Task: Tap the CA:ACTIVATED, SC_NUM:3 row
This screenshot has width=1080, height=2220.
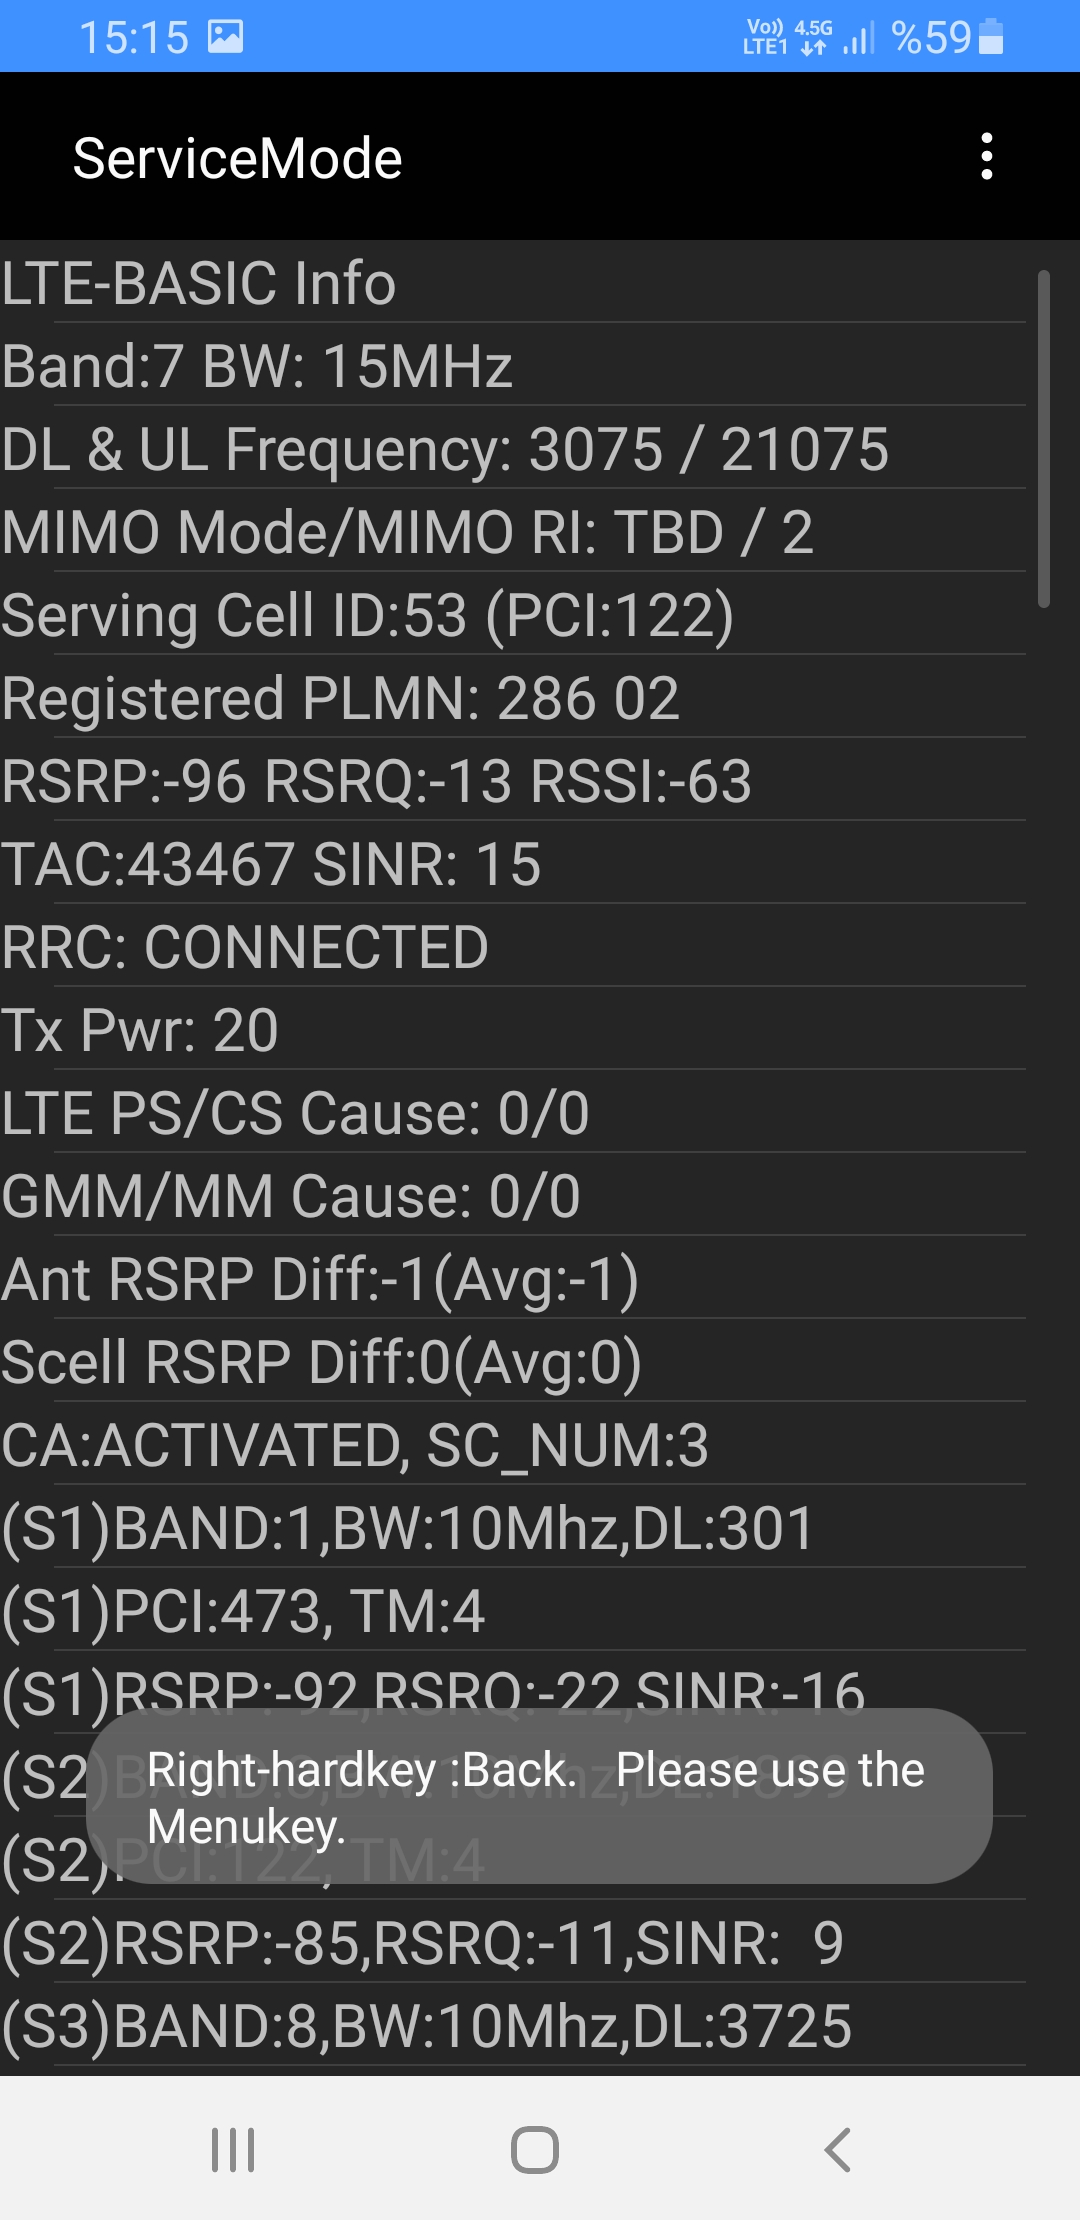Action: click(x=513, y=1444)
